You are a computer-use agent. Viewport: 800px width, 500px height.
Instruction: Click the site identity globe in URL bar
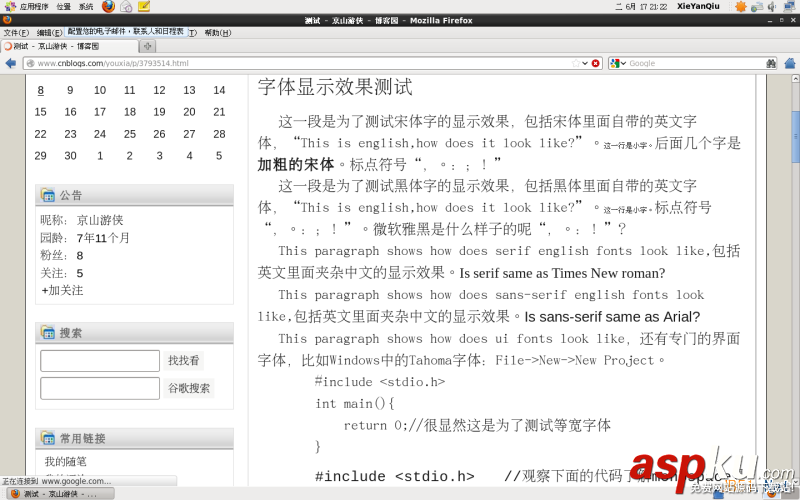[x=30, y=63]
